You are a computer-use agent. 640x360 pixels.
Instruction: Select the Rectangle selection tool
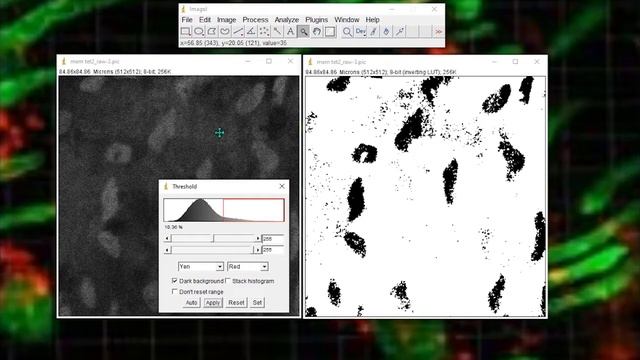pos(186,31)
